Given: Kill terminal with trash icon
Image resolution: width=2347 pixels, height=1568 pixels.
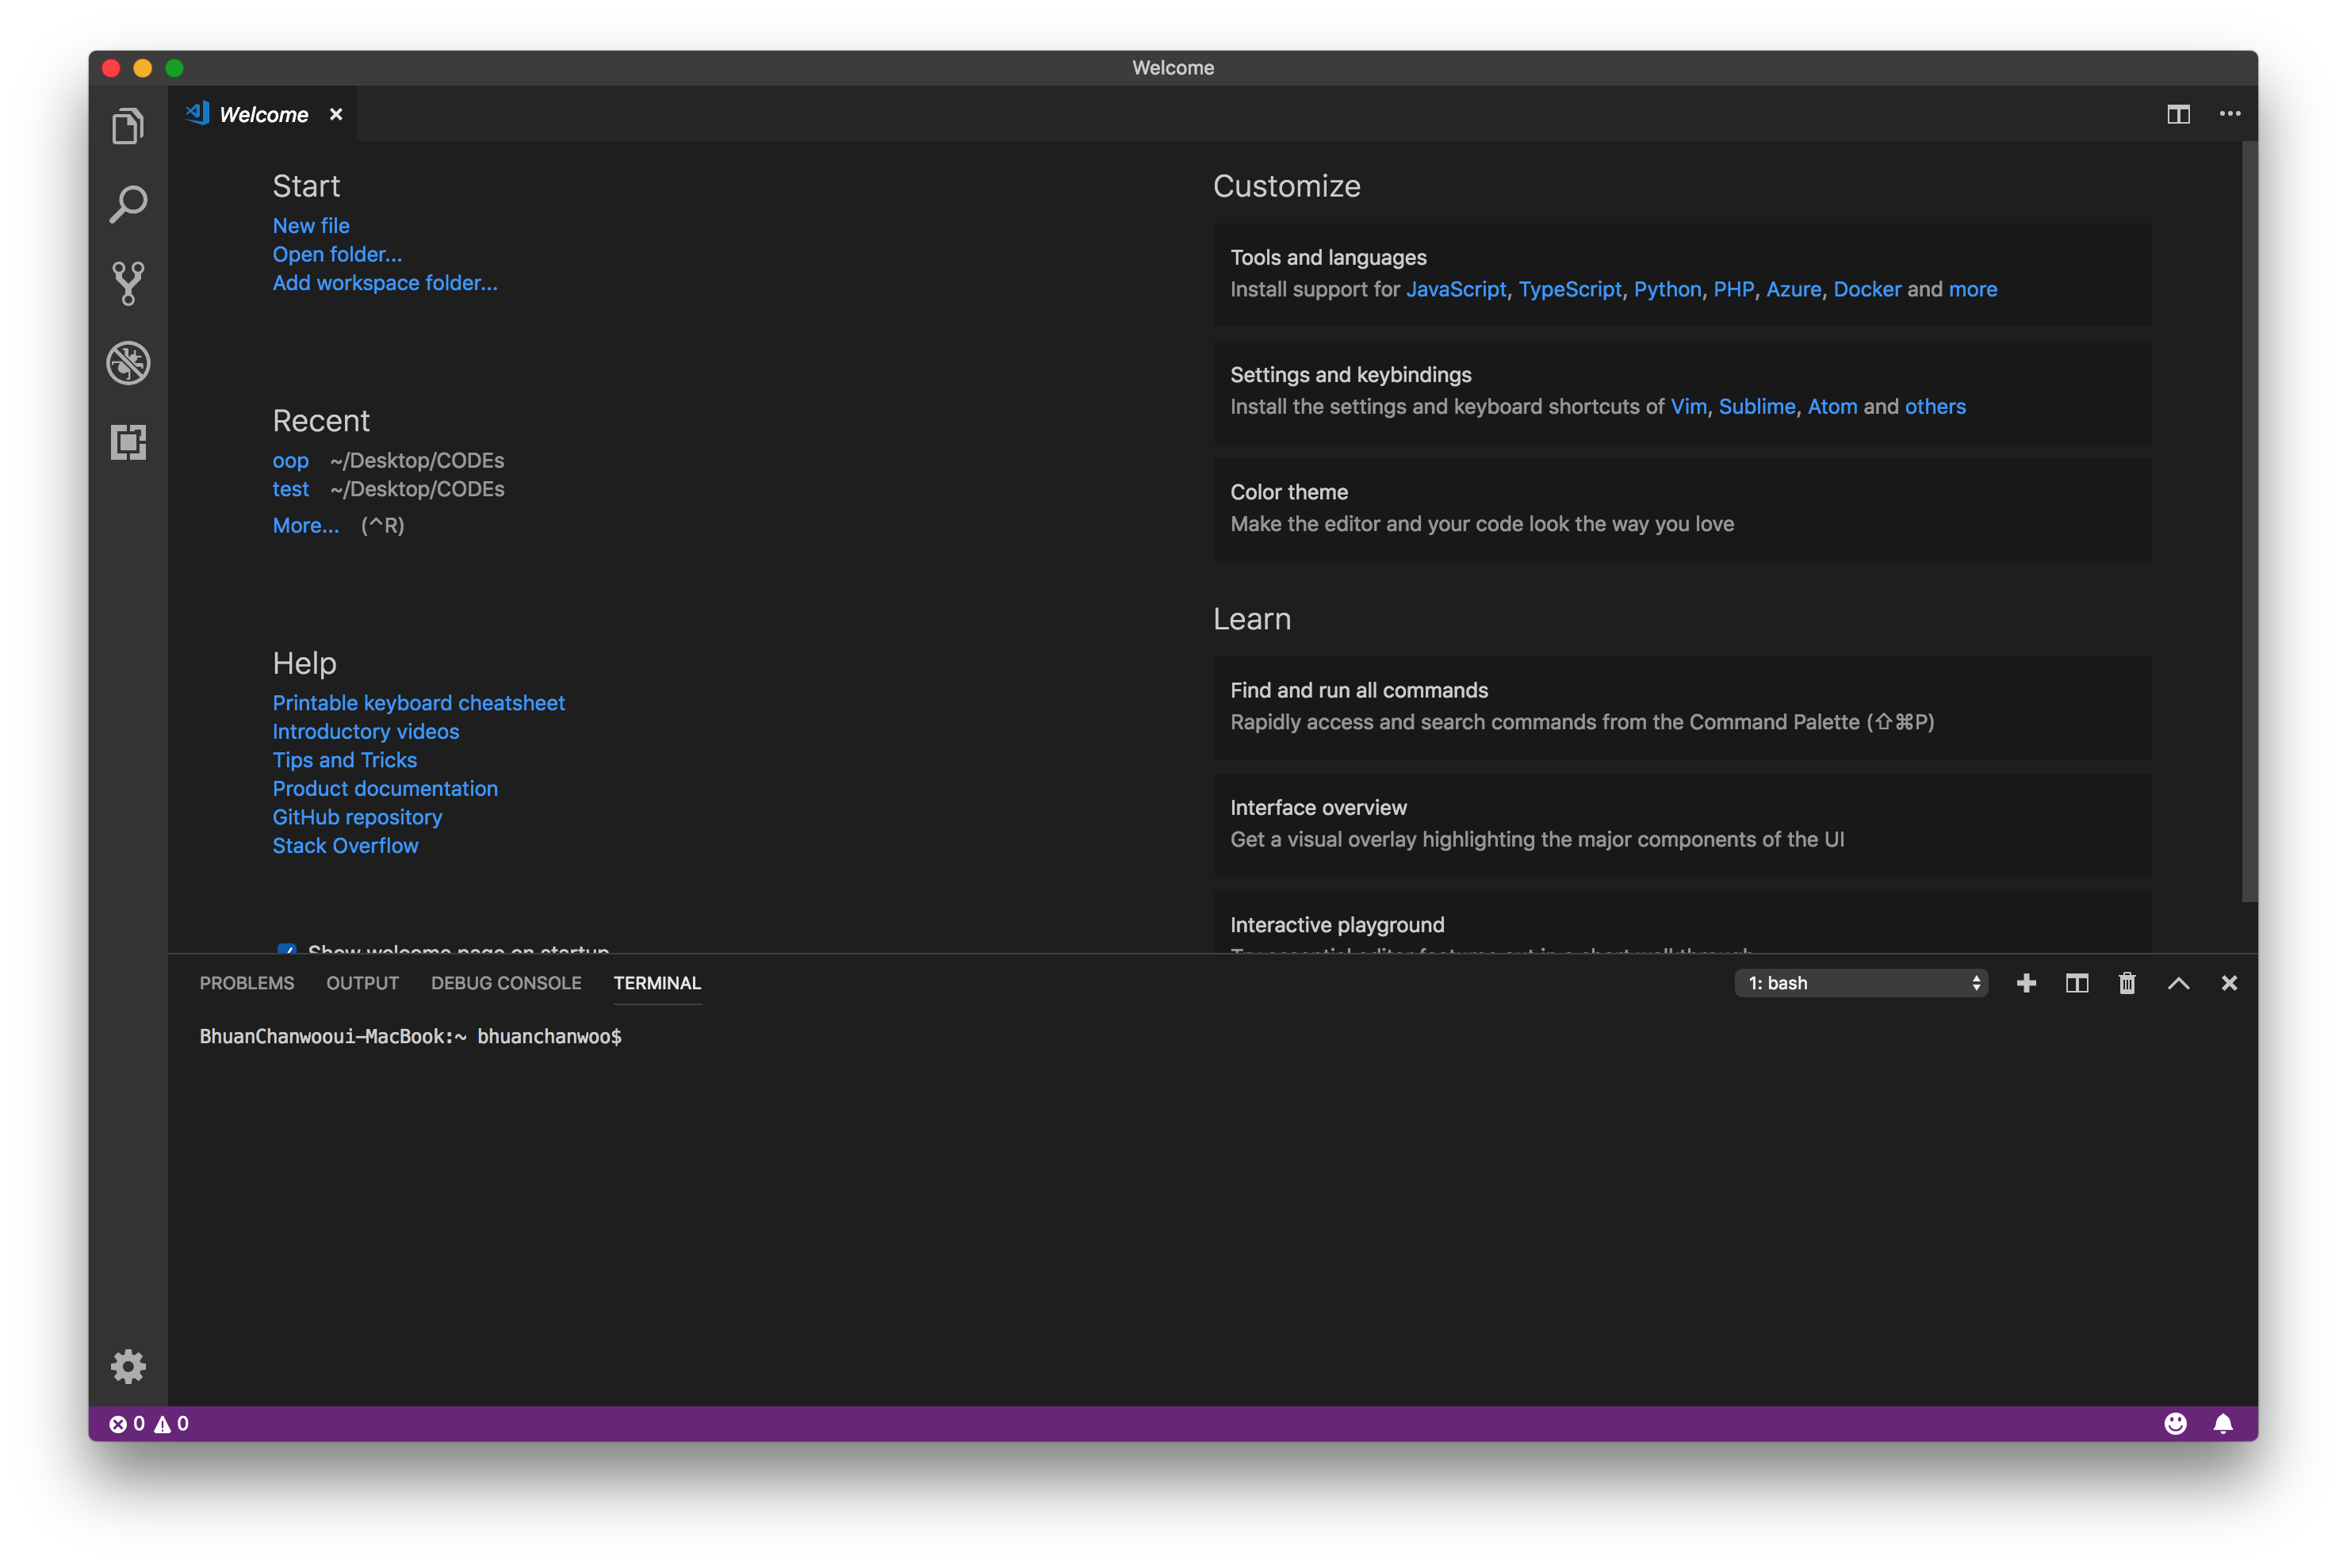Looking at the screenshot, I should pos(2127,983).
